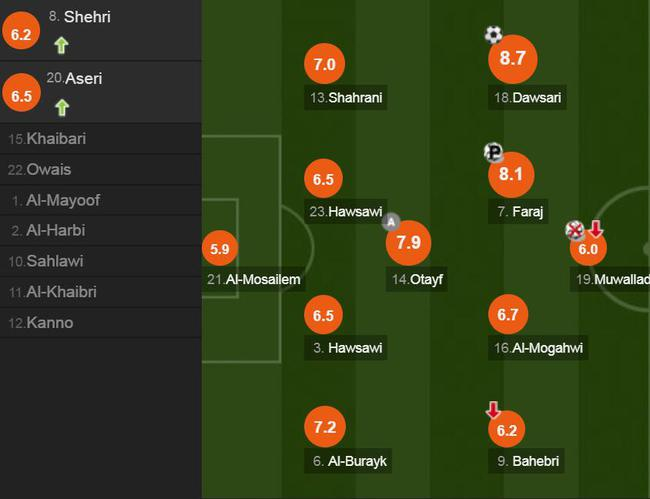Click the goal ball icon above Dawsari
The image size is (650, 499).
tap(493, 35)
